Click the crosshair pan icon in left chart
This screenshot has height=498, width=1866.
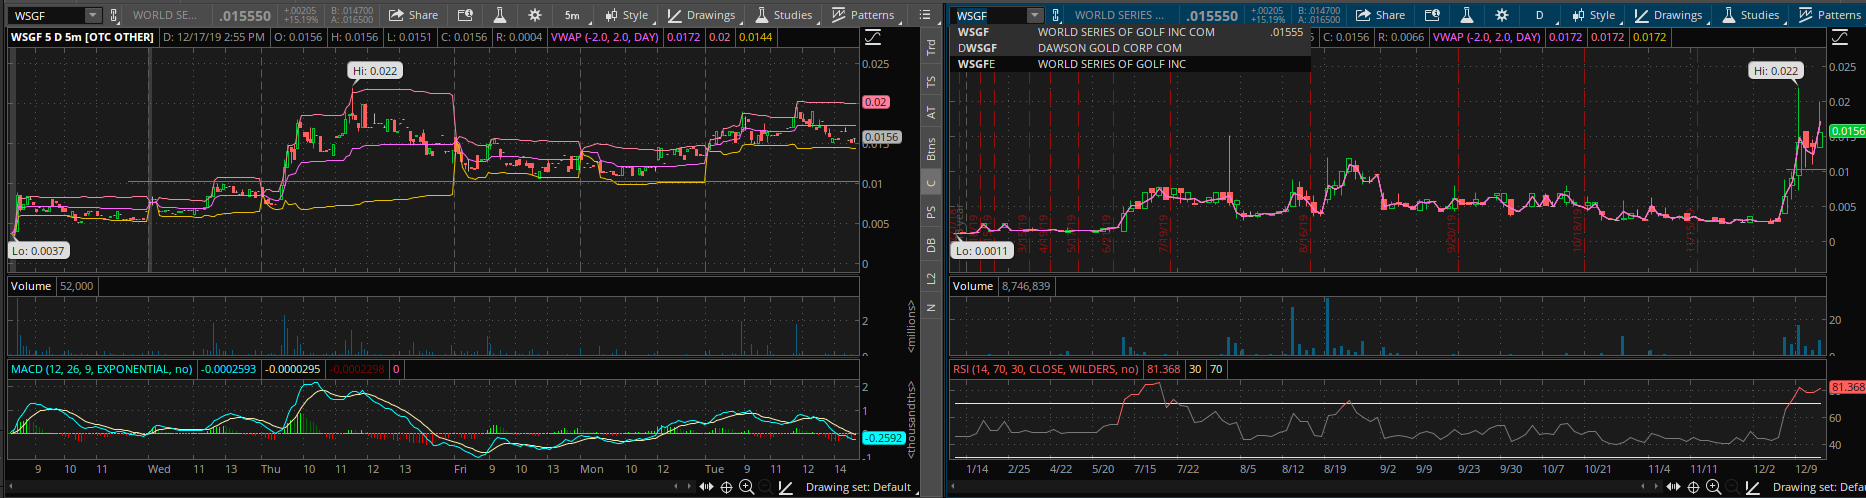tap(727, 487)
